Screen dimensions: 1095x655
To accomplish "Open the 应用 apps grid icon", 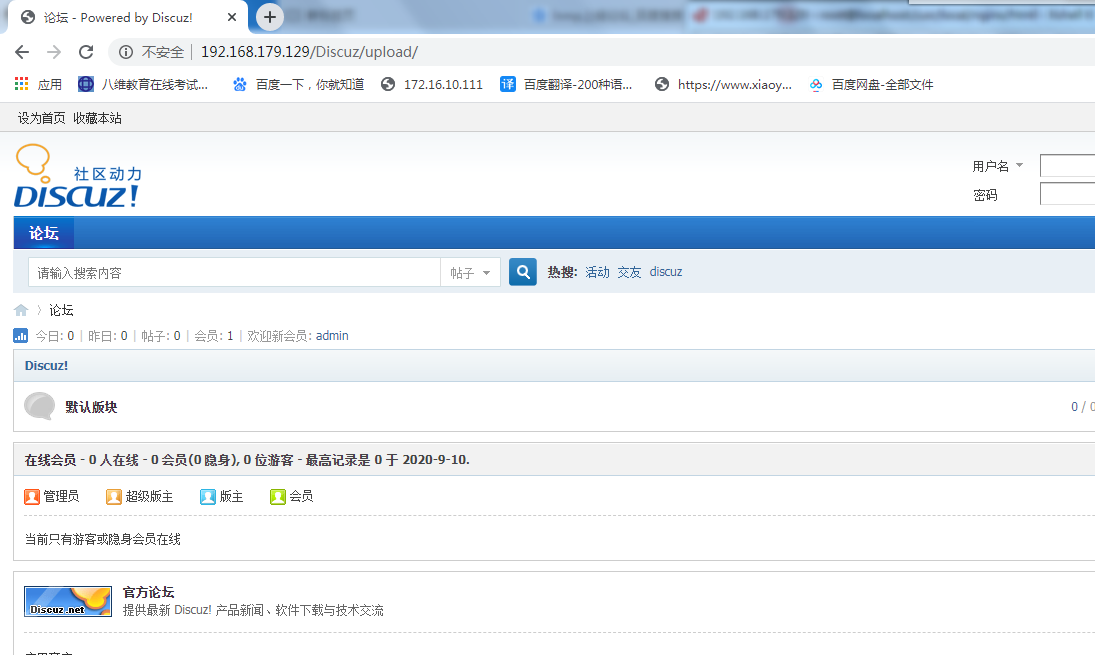I will (22, 84).
